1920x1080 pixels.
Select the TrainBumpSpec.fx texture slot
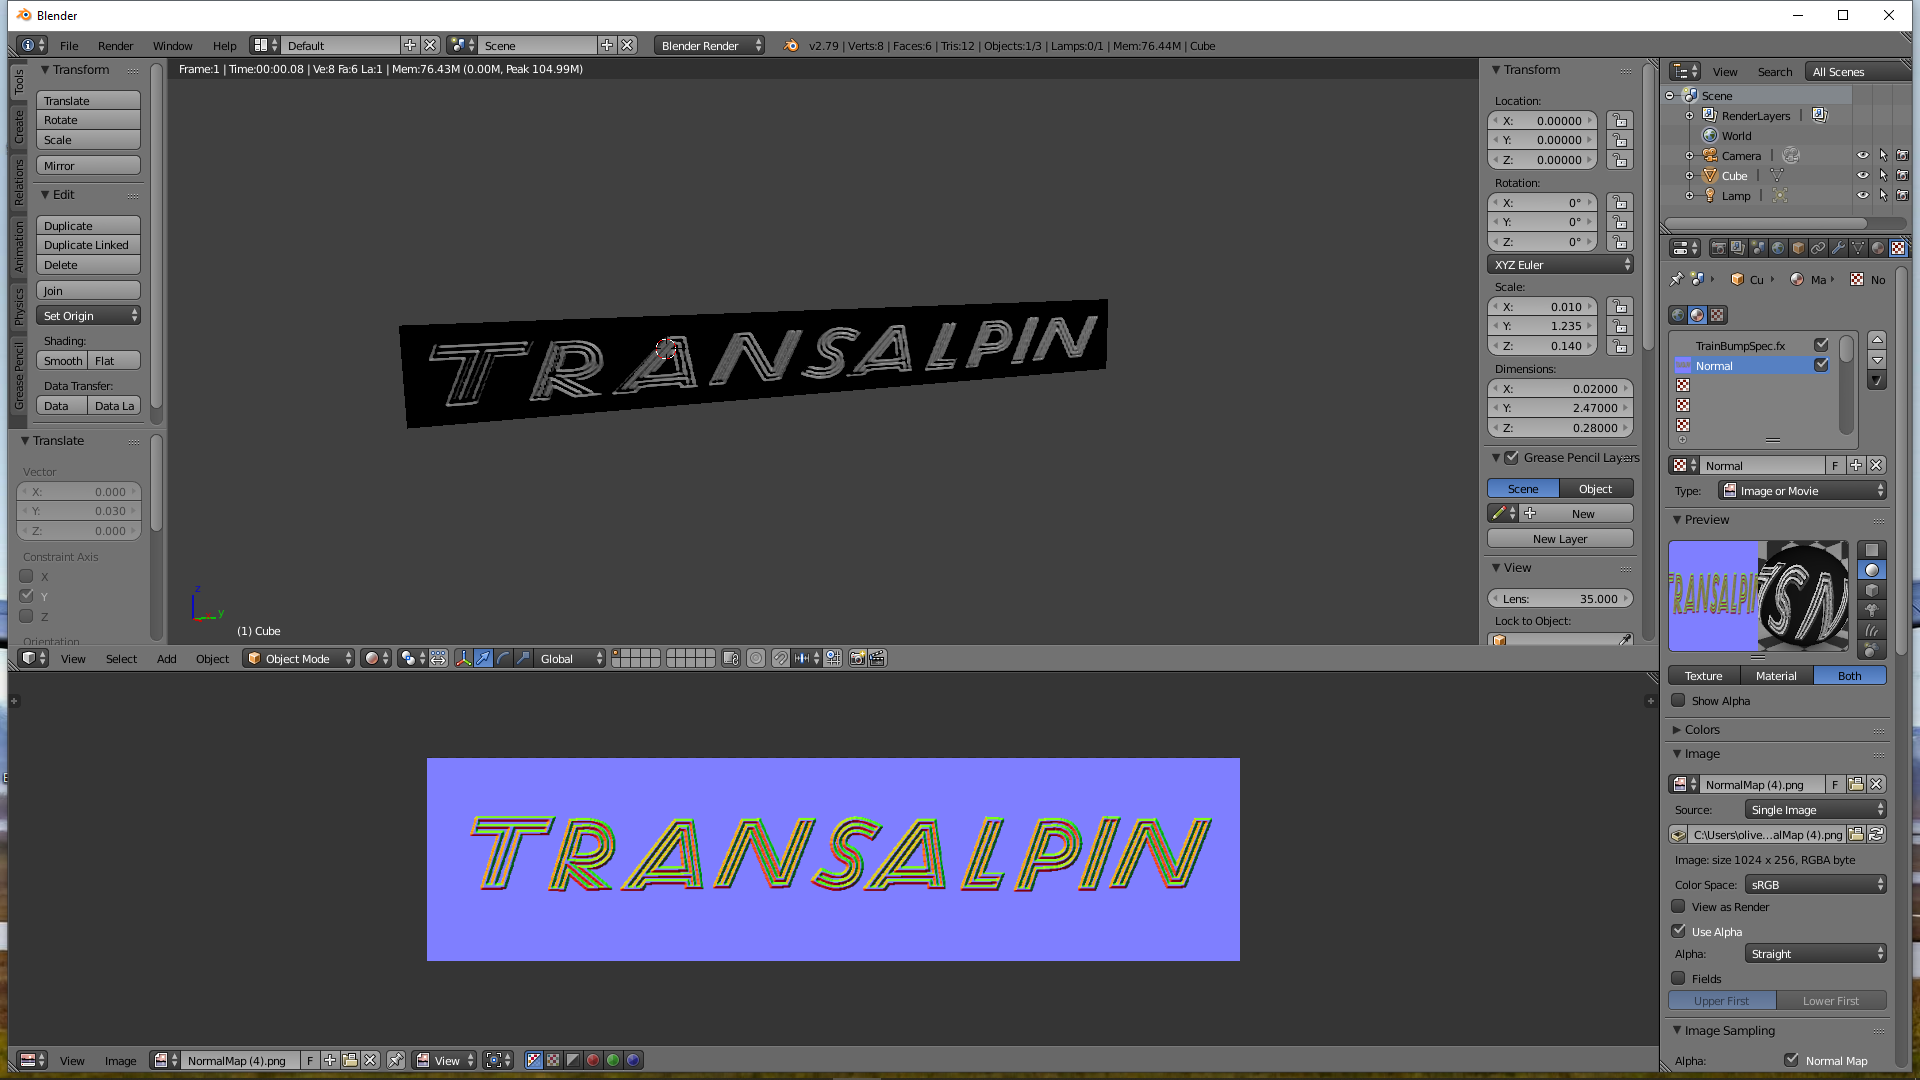(1740, 346)
